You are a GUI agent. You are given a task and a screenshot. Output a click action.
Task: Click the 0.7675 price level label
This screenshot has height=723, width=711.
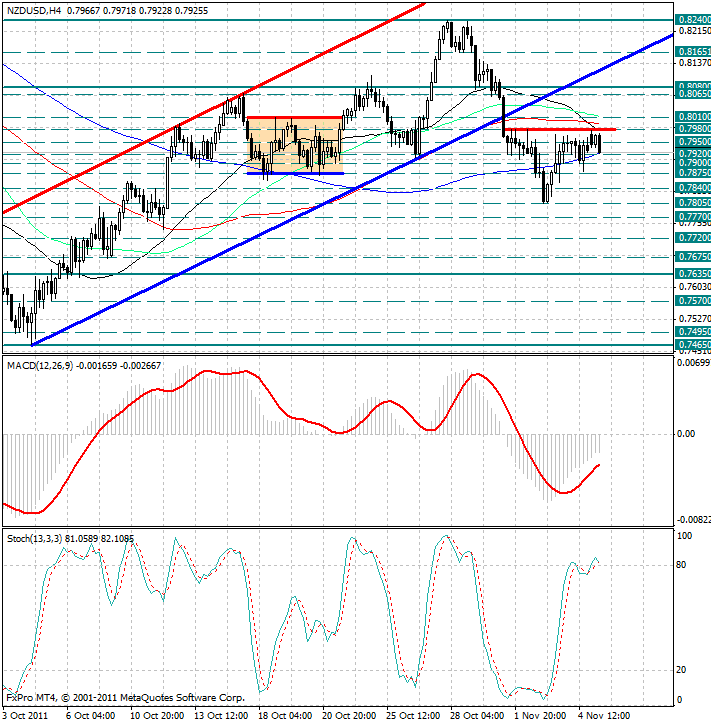pos(693,256)
